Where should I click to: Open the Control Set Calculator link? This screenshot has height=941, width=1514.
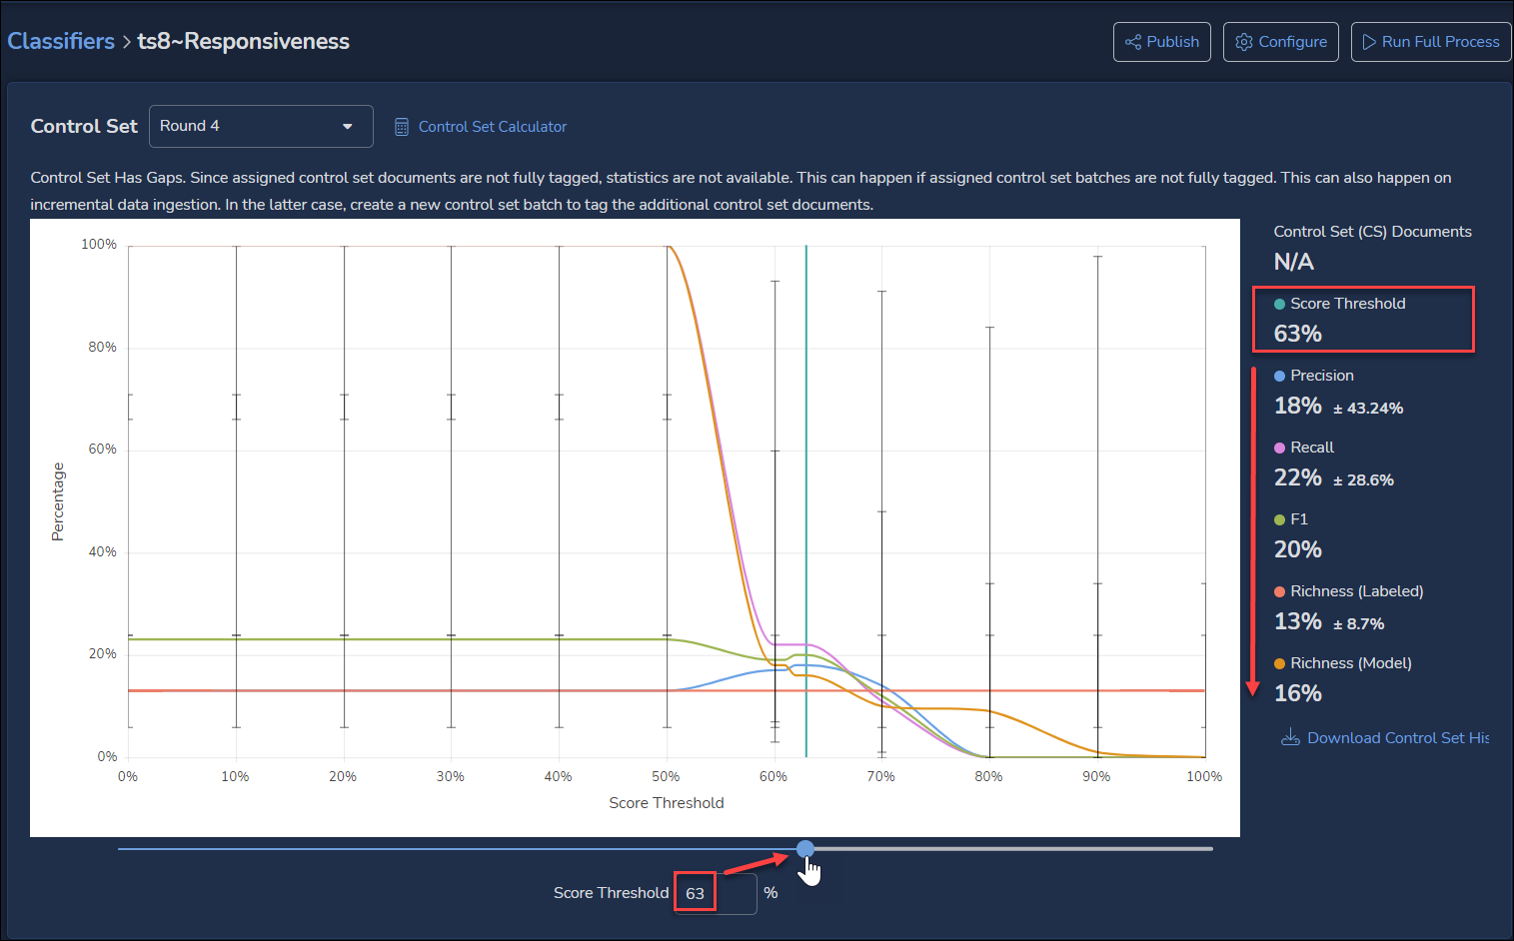click(x=492, y=127)
